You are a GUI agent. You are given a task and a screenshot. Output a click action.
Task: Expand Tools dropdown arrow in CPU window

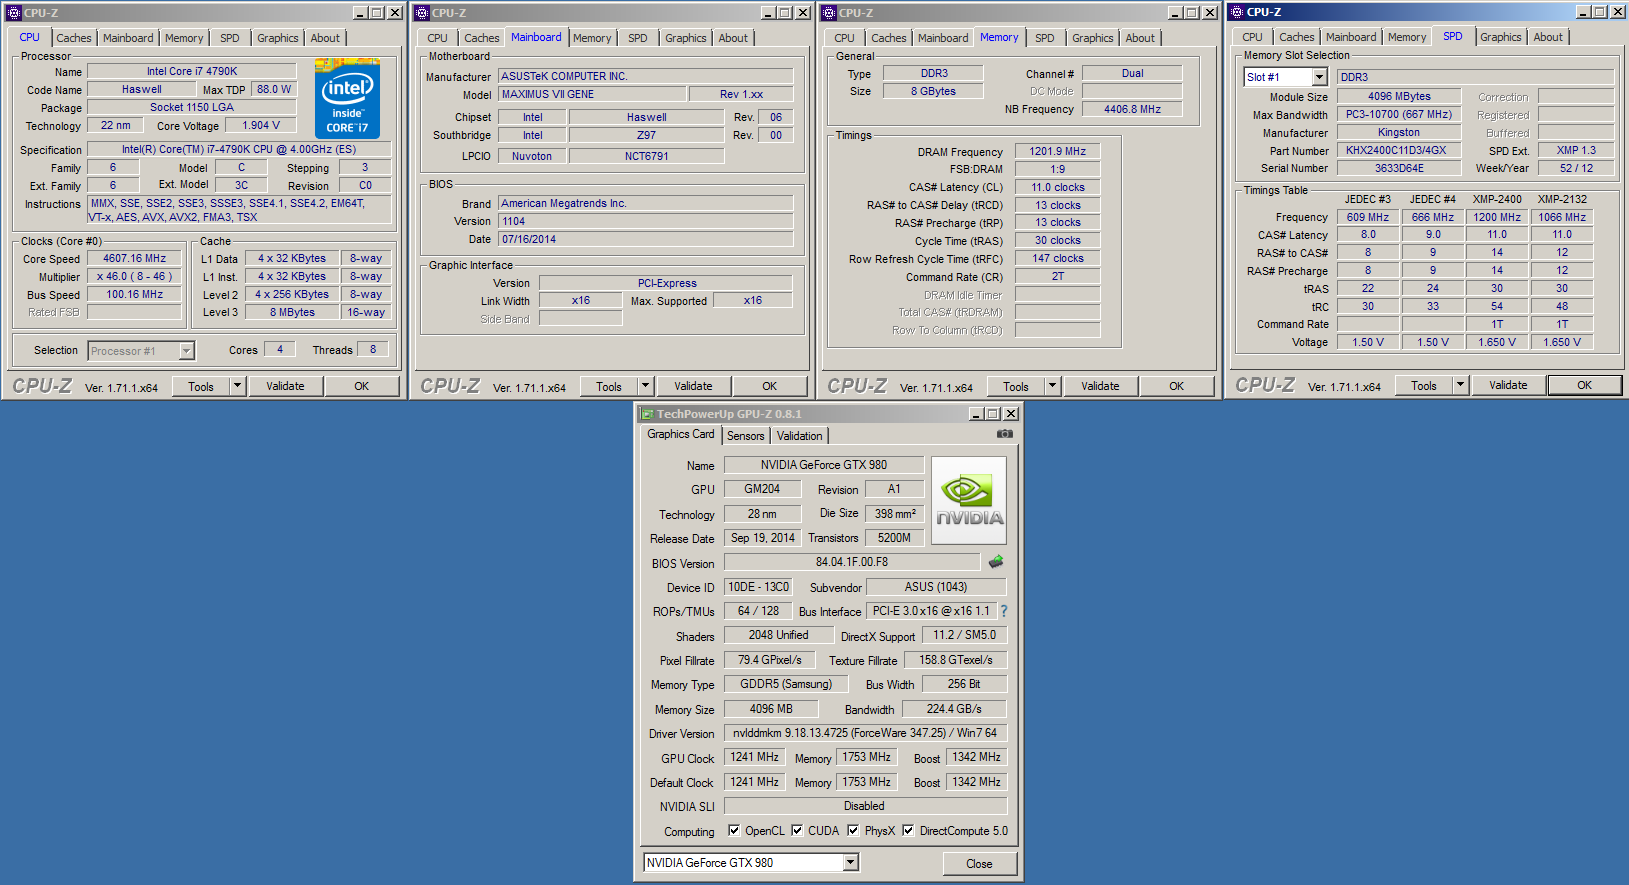pyautogui.click(x=237, y=386)
